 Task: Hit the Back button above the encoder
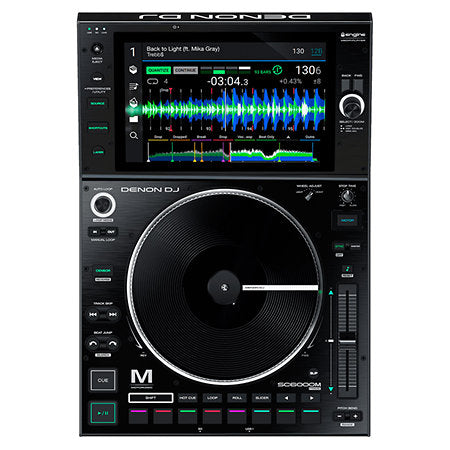tap(346, 86)
